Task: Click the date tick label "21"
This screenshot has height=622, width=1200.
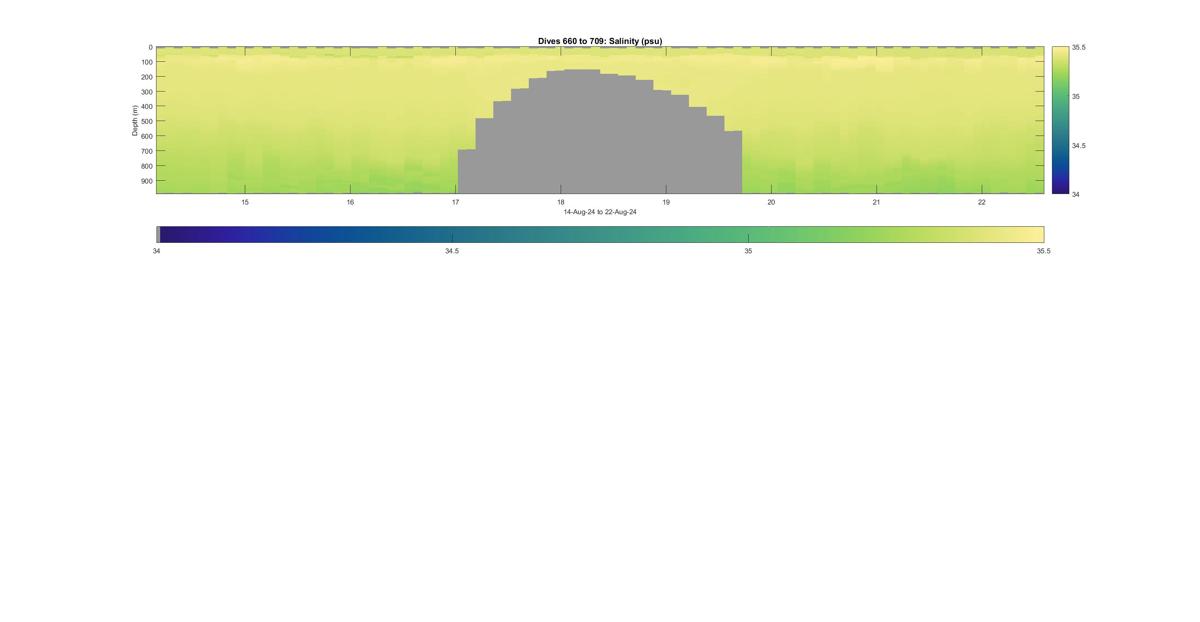Action: coord(876,202)
